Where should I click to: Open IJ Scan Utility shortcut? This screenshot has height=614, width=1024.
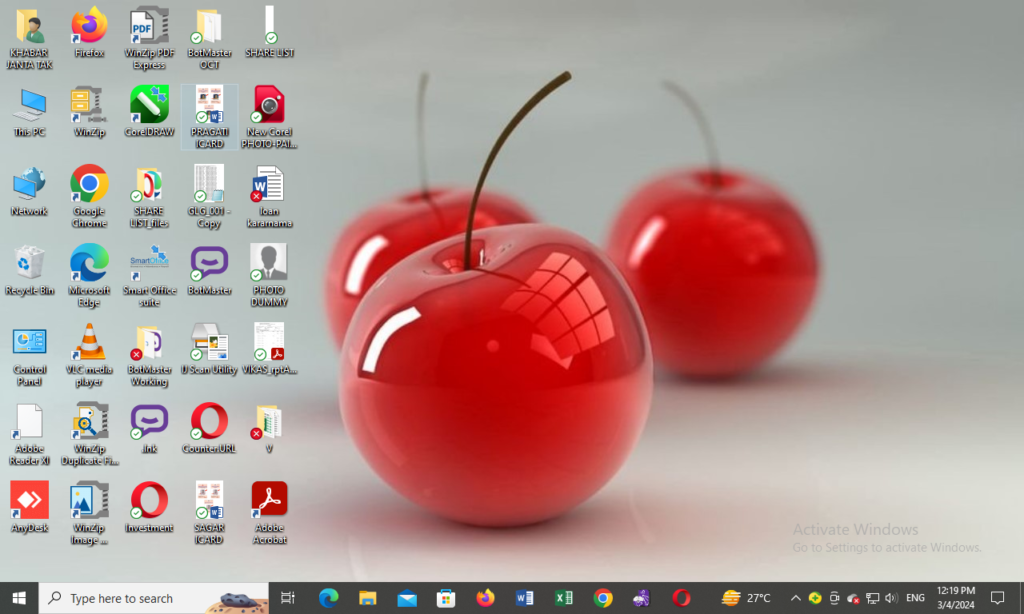point(209,343)
